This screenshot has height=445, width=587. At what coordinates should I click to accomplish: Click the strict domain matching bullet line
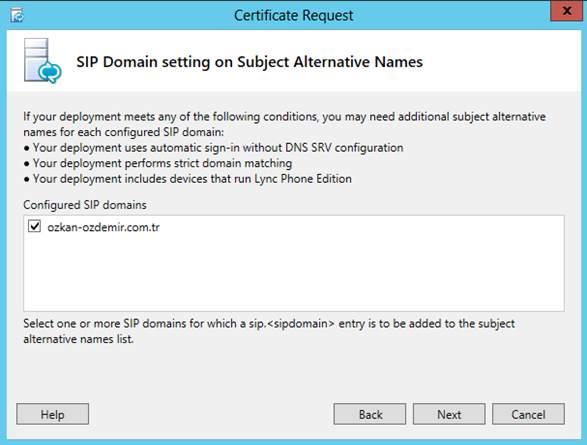click(158, 164)
